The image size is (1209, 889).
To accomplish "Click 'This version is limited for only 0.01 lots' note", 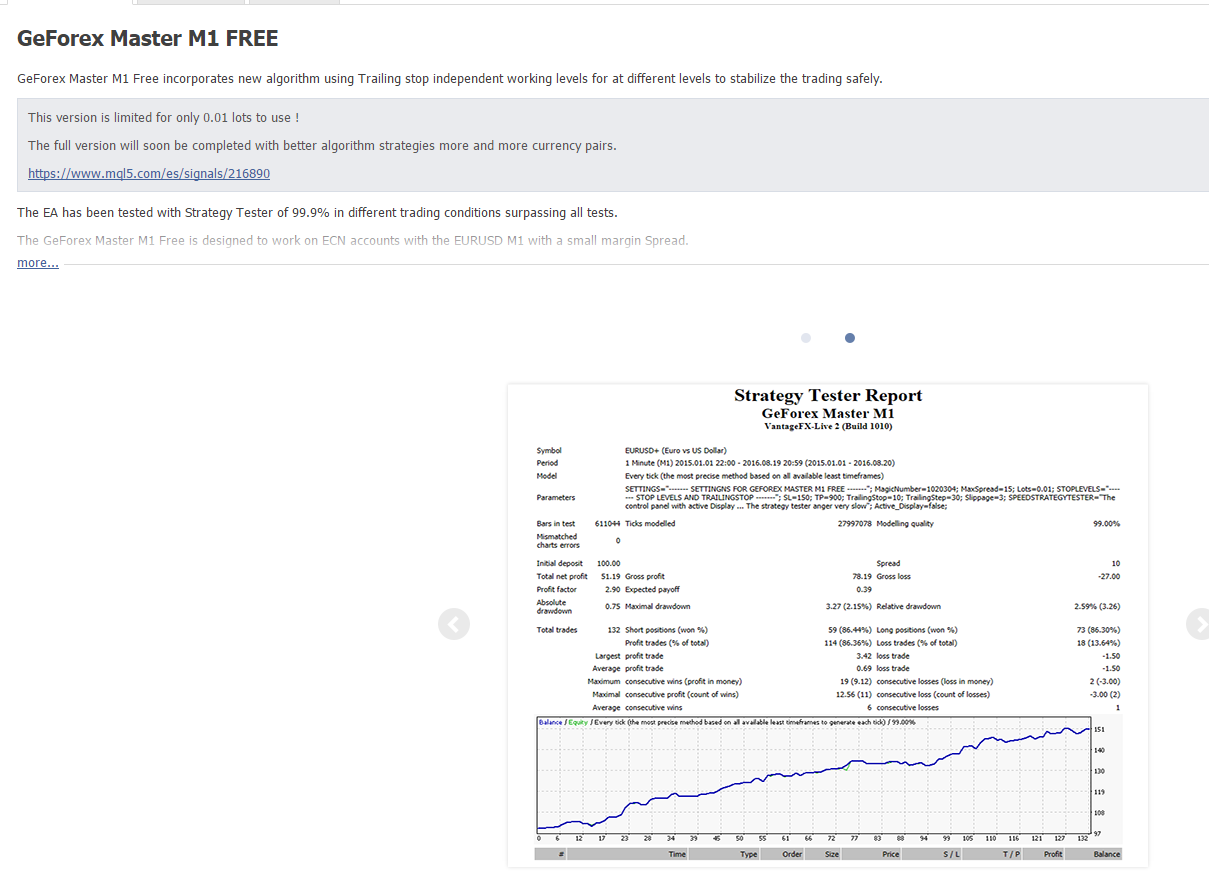I will [164, 118].
